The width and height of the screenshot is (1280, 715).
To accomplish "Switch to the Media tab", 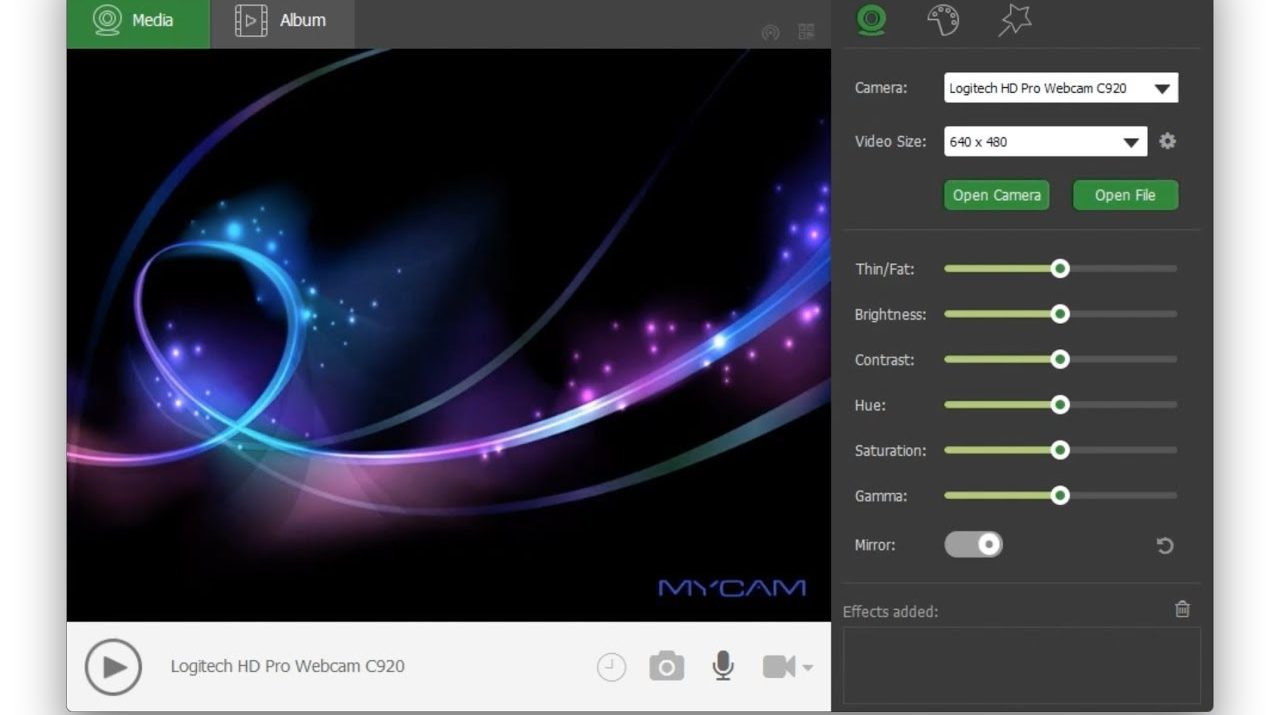I will click(138, 21).
